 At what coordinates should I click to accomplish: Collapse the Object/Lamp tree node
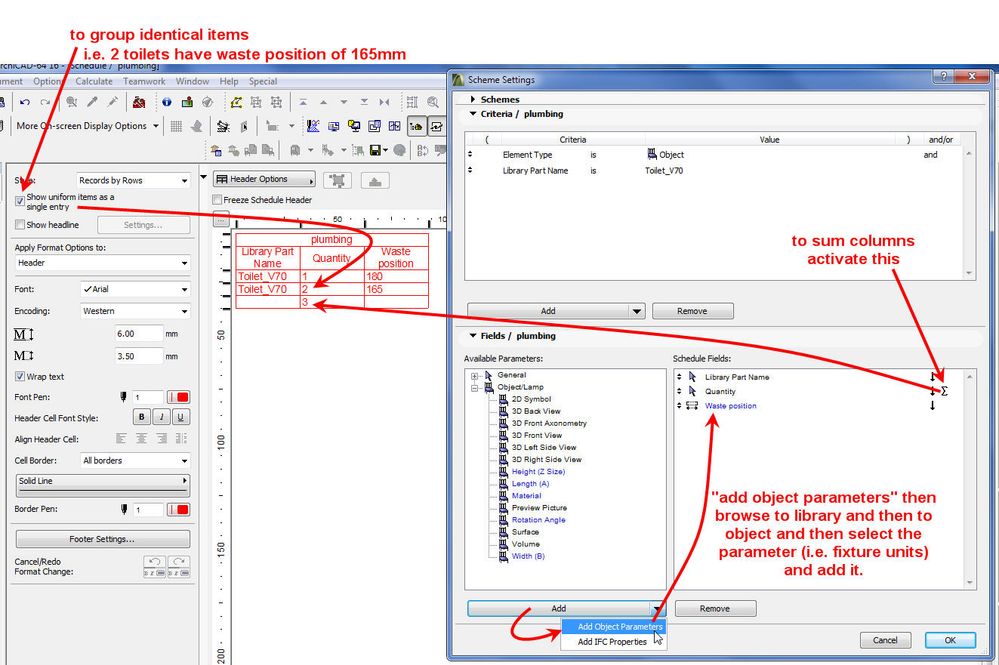pos(474,388)
